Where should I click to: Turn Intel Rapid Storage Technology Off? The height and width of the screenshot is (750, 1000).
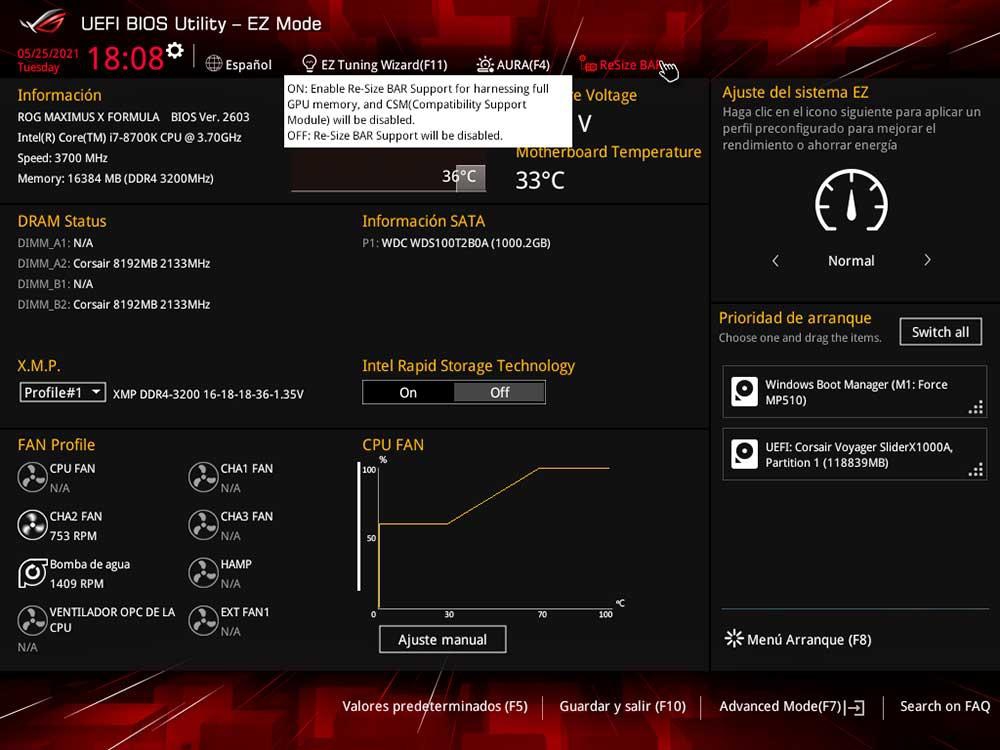pyautogui.click(x=499, y=393)
